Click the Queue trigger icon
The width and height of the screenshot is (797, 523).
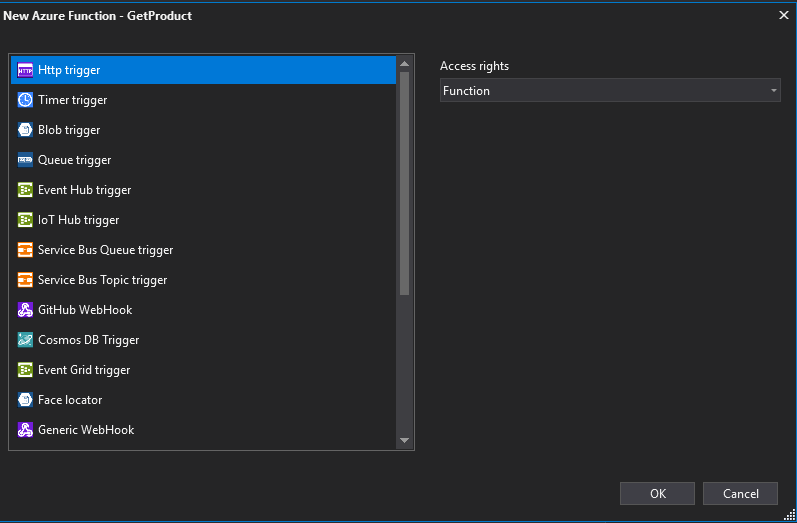pos(25,160)
